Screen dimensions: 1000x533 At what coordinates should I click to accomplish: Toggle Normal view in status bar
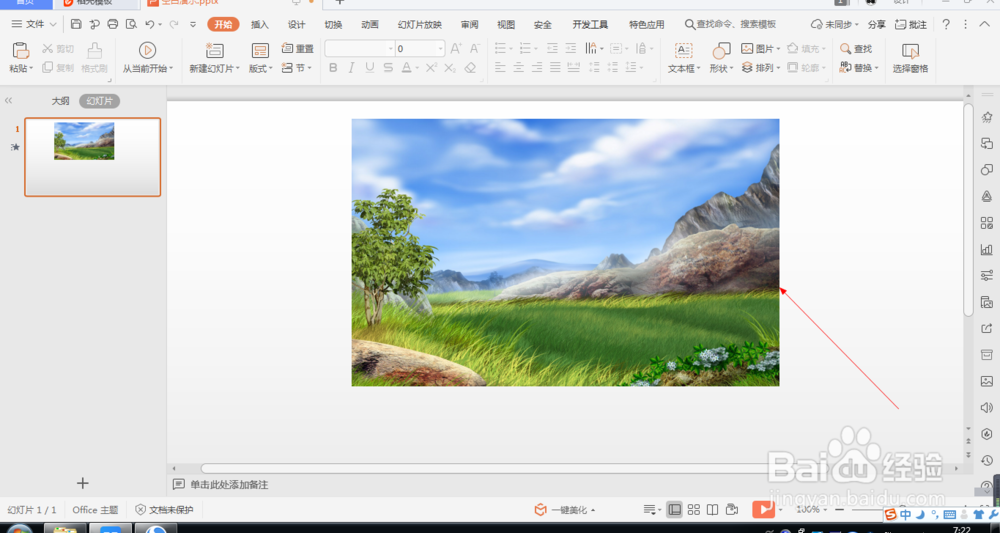pos(674,509)
